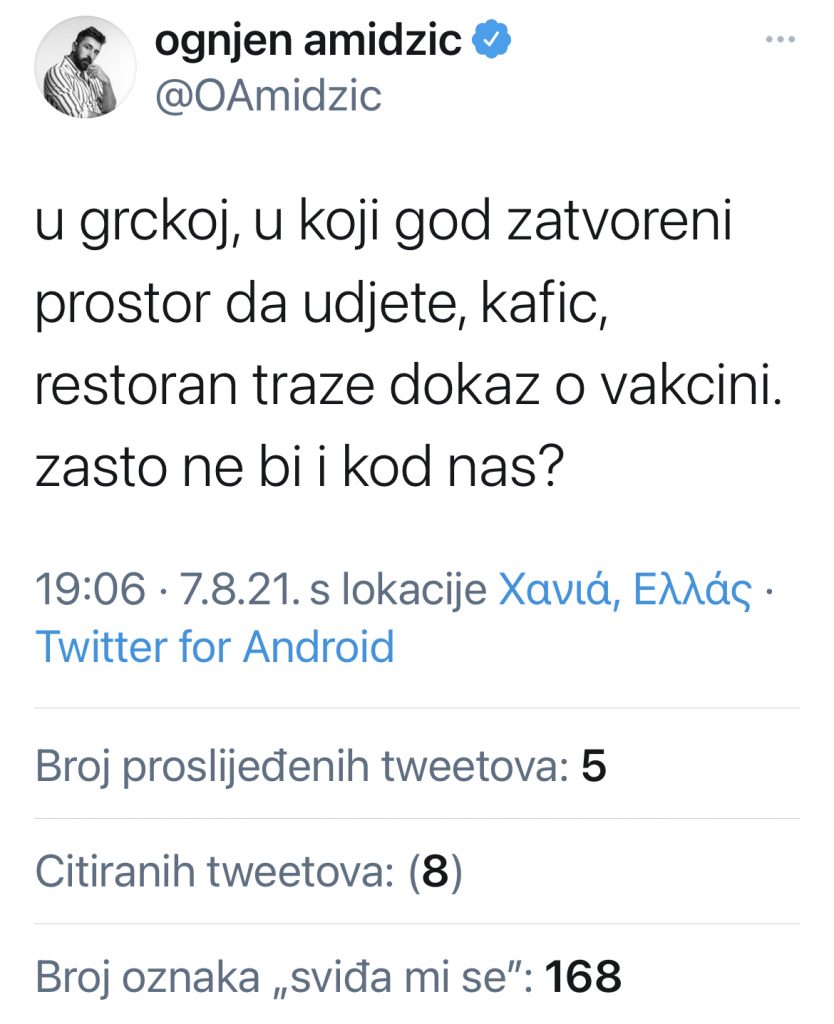Open the three-dot more options menu
The image size is (834, 1024).
coord(778,40)
